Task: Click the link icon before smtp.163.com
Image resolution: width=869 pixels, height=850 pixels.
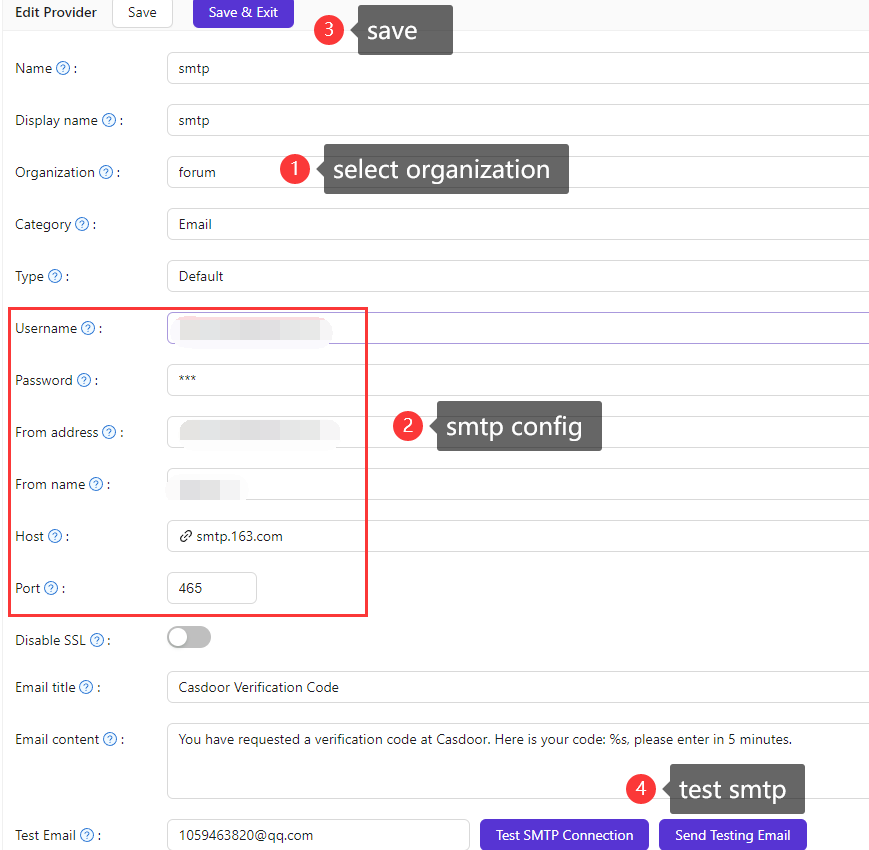Action: pyautogui.click(x=183, y=536)
